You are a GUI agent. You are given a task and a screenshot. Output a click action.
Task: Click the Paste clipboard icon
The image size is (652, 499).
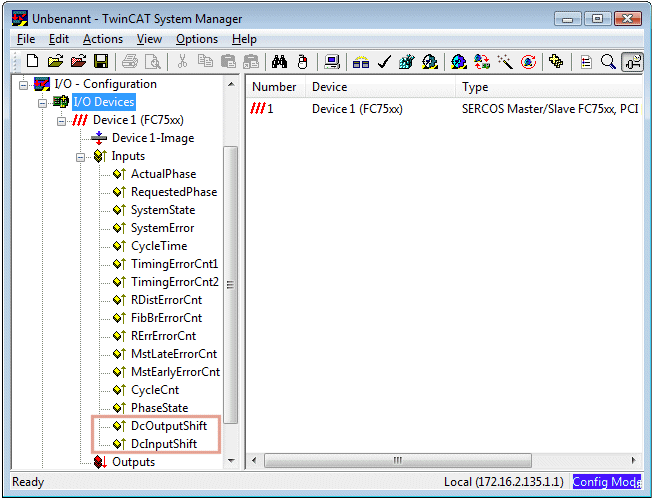(228, 62)
